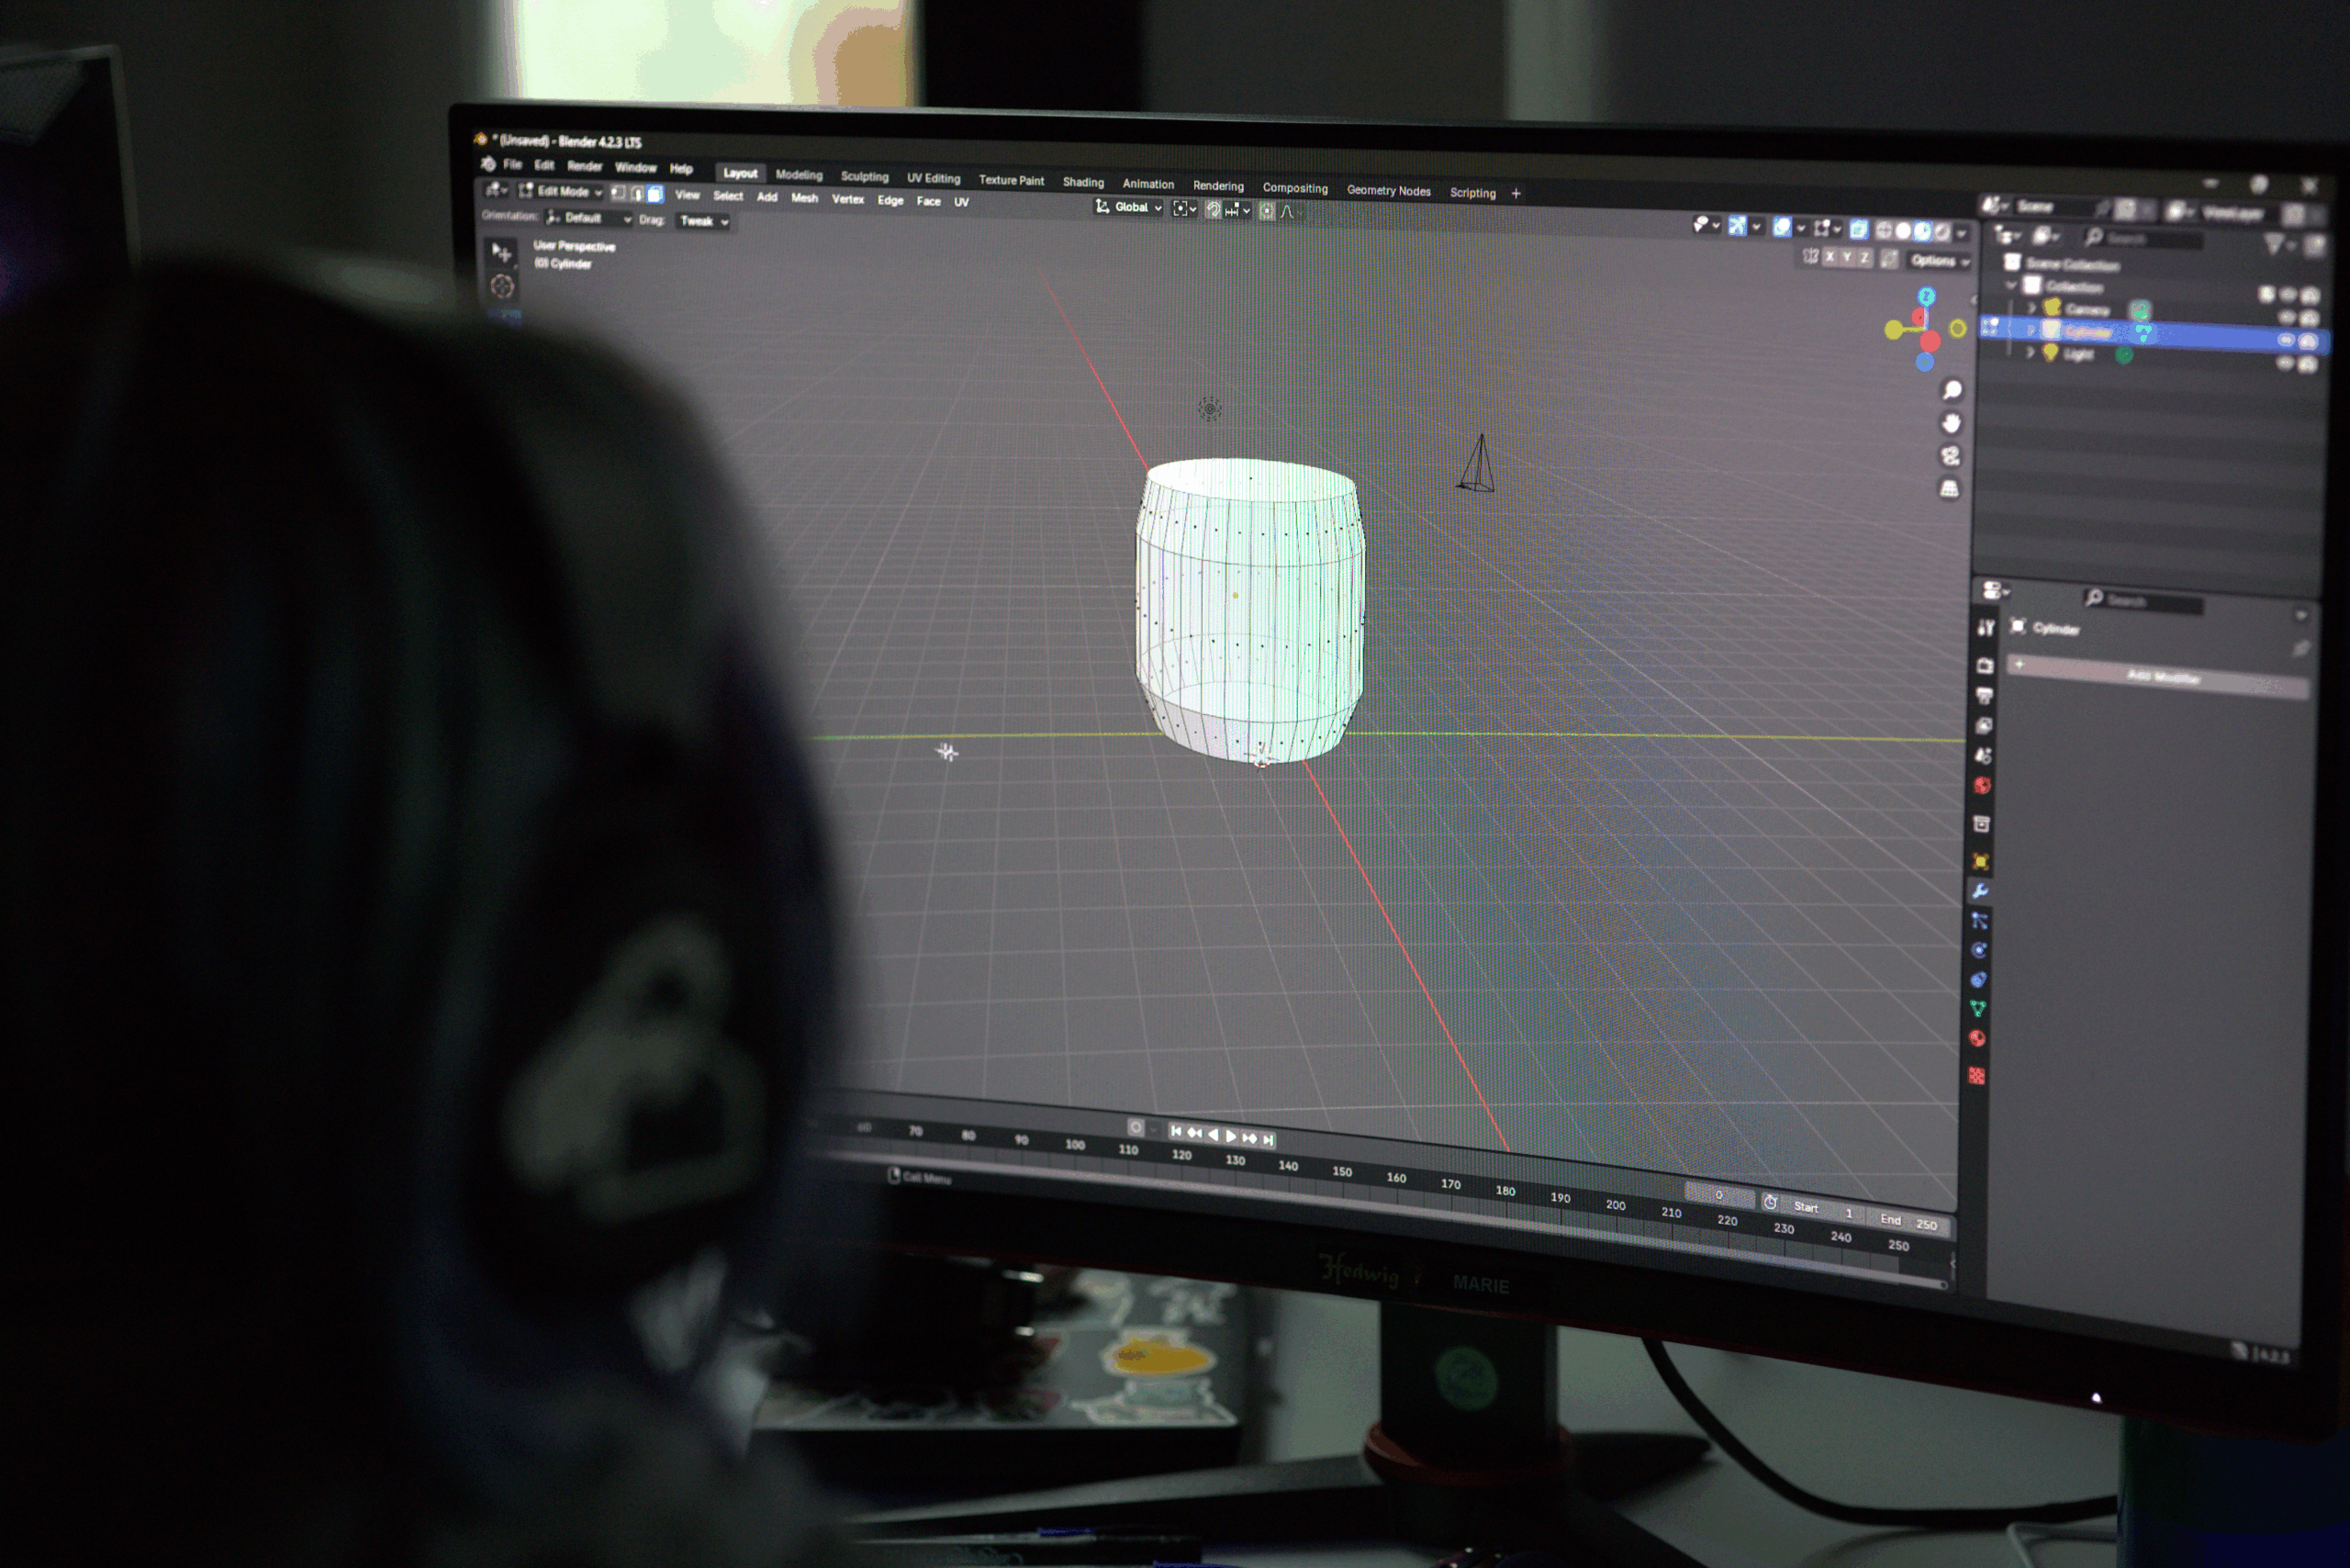Select the 3D Cursor tool
The height and width of the screenshot is (1568, 2350).
[x=502, y=287]
